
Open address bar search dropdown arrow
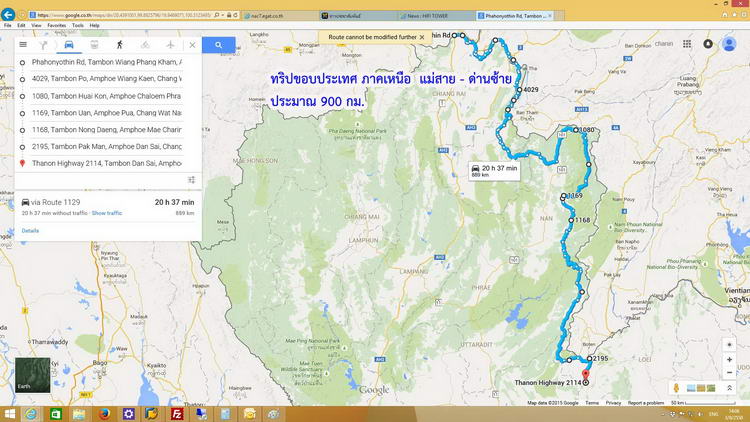point(223,15)
